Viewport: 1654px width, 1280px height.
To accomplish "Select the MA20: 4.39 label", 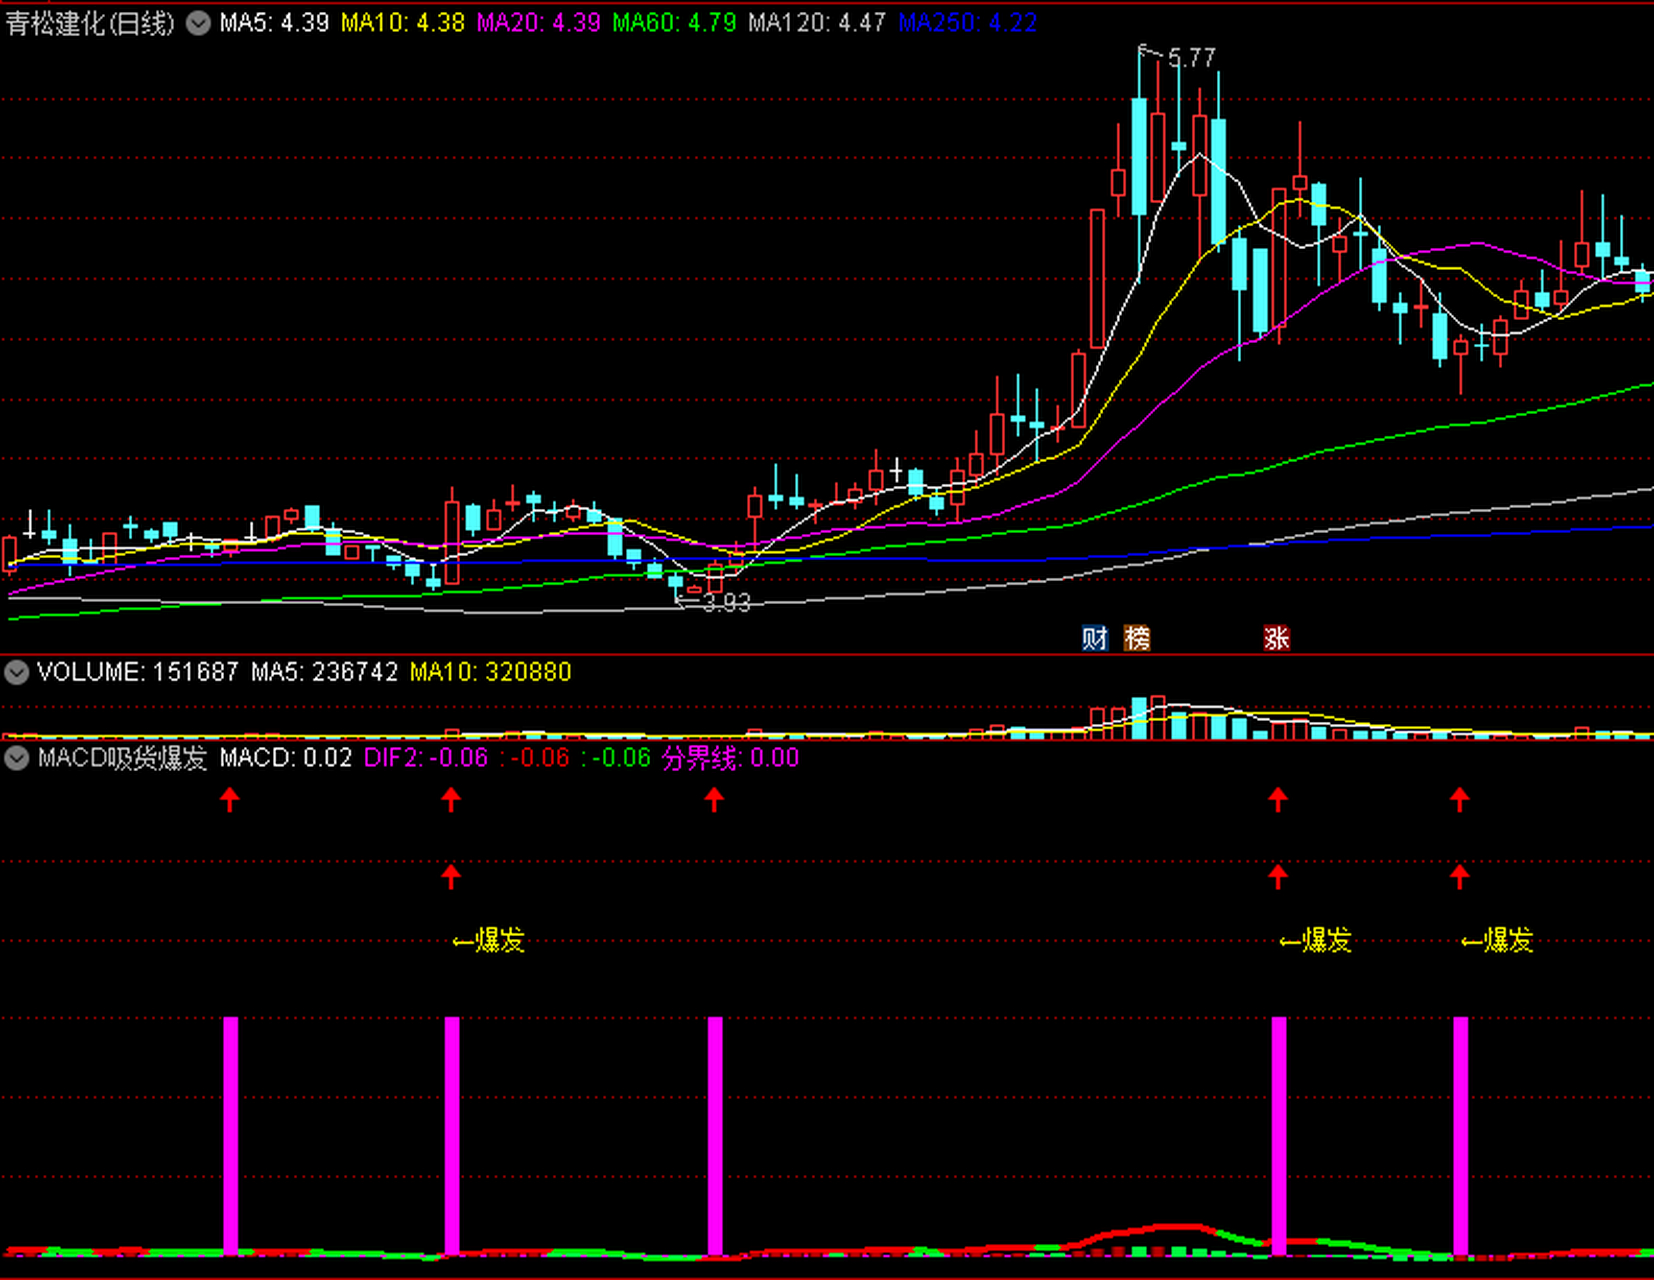I will [538, 23].
